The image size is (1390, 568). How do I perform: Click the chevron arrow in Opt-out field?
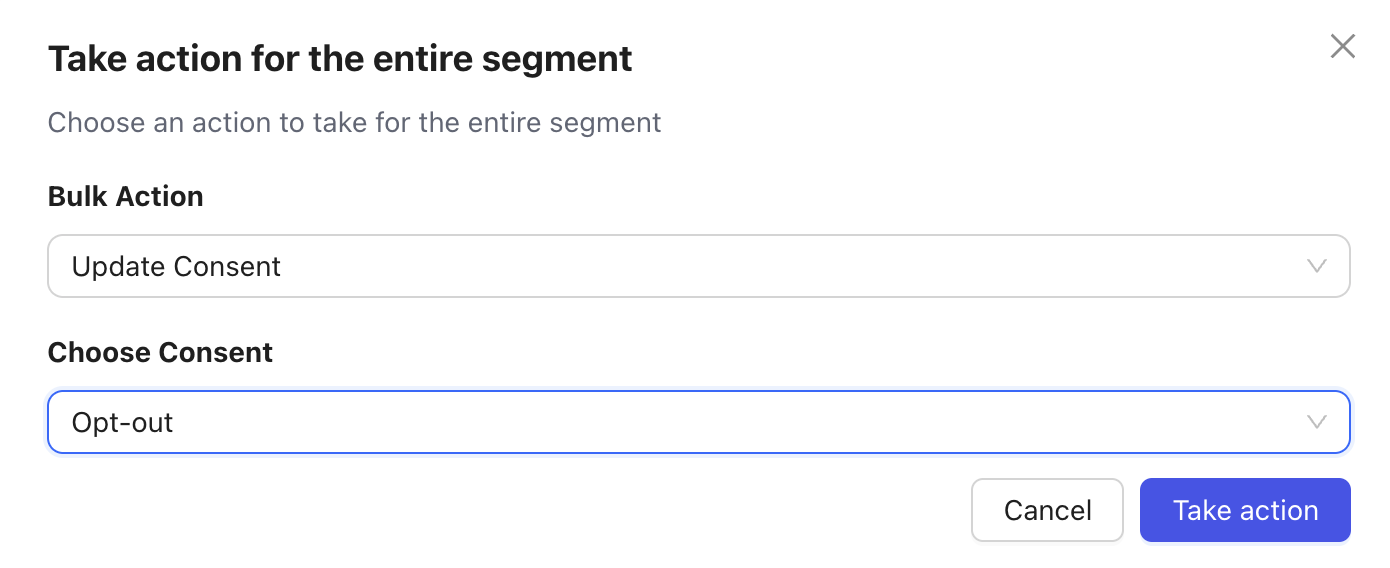[x=1317, y=422]
